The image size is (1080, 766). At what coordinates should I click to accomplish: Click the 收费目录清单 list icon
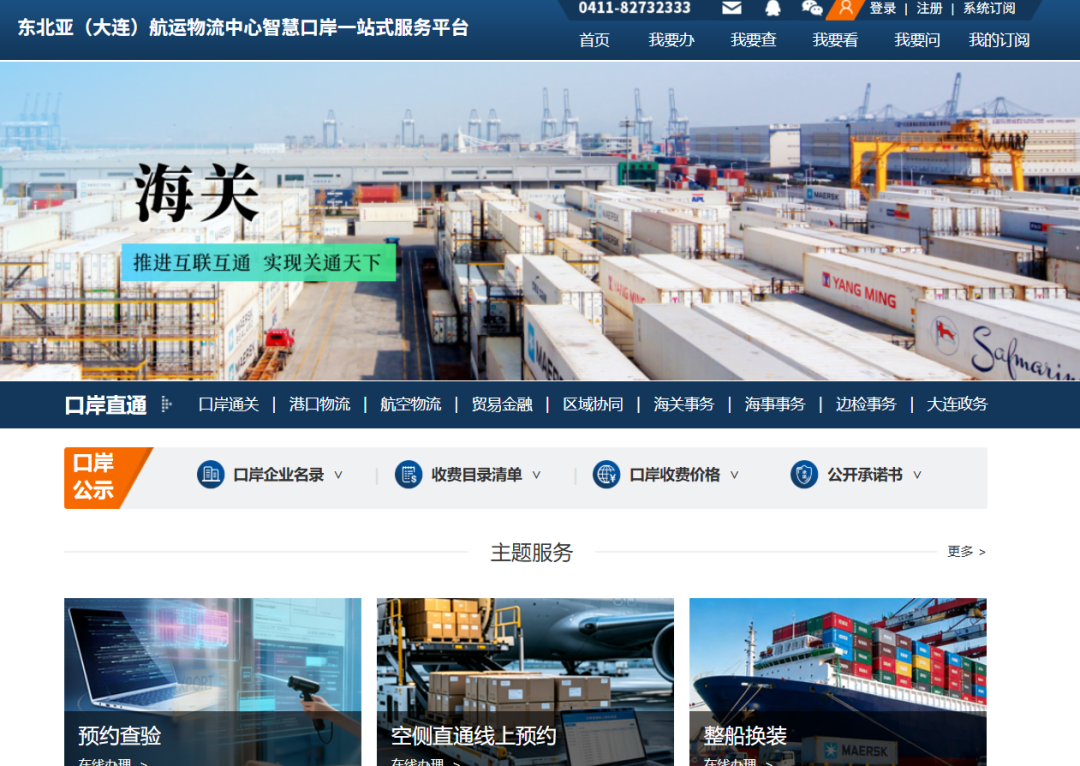[x=408, y=475]
